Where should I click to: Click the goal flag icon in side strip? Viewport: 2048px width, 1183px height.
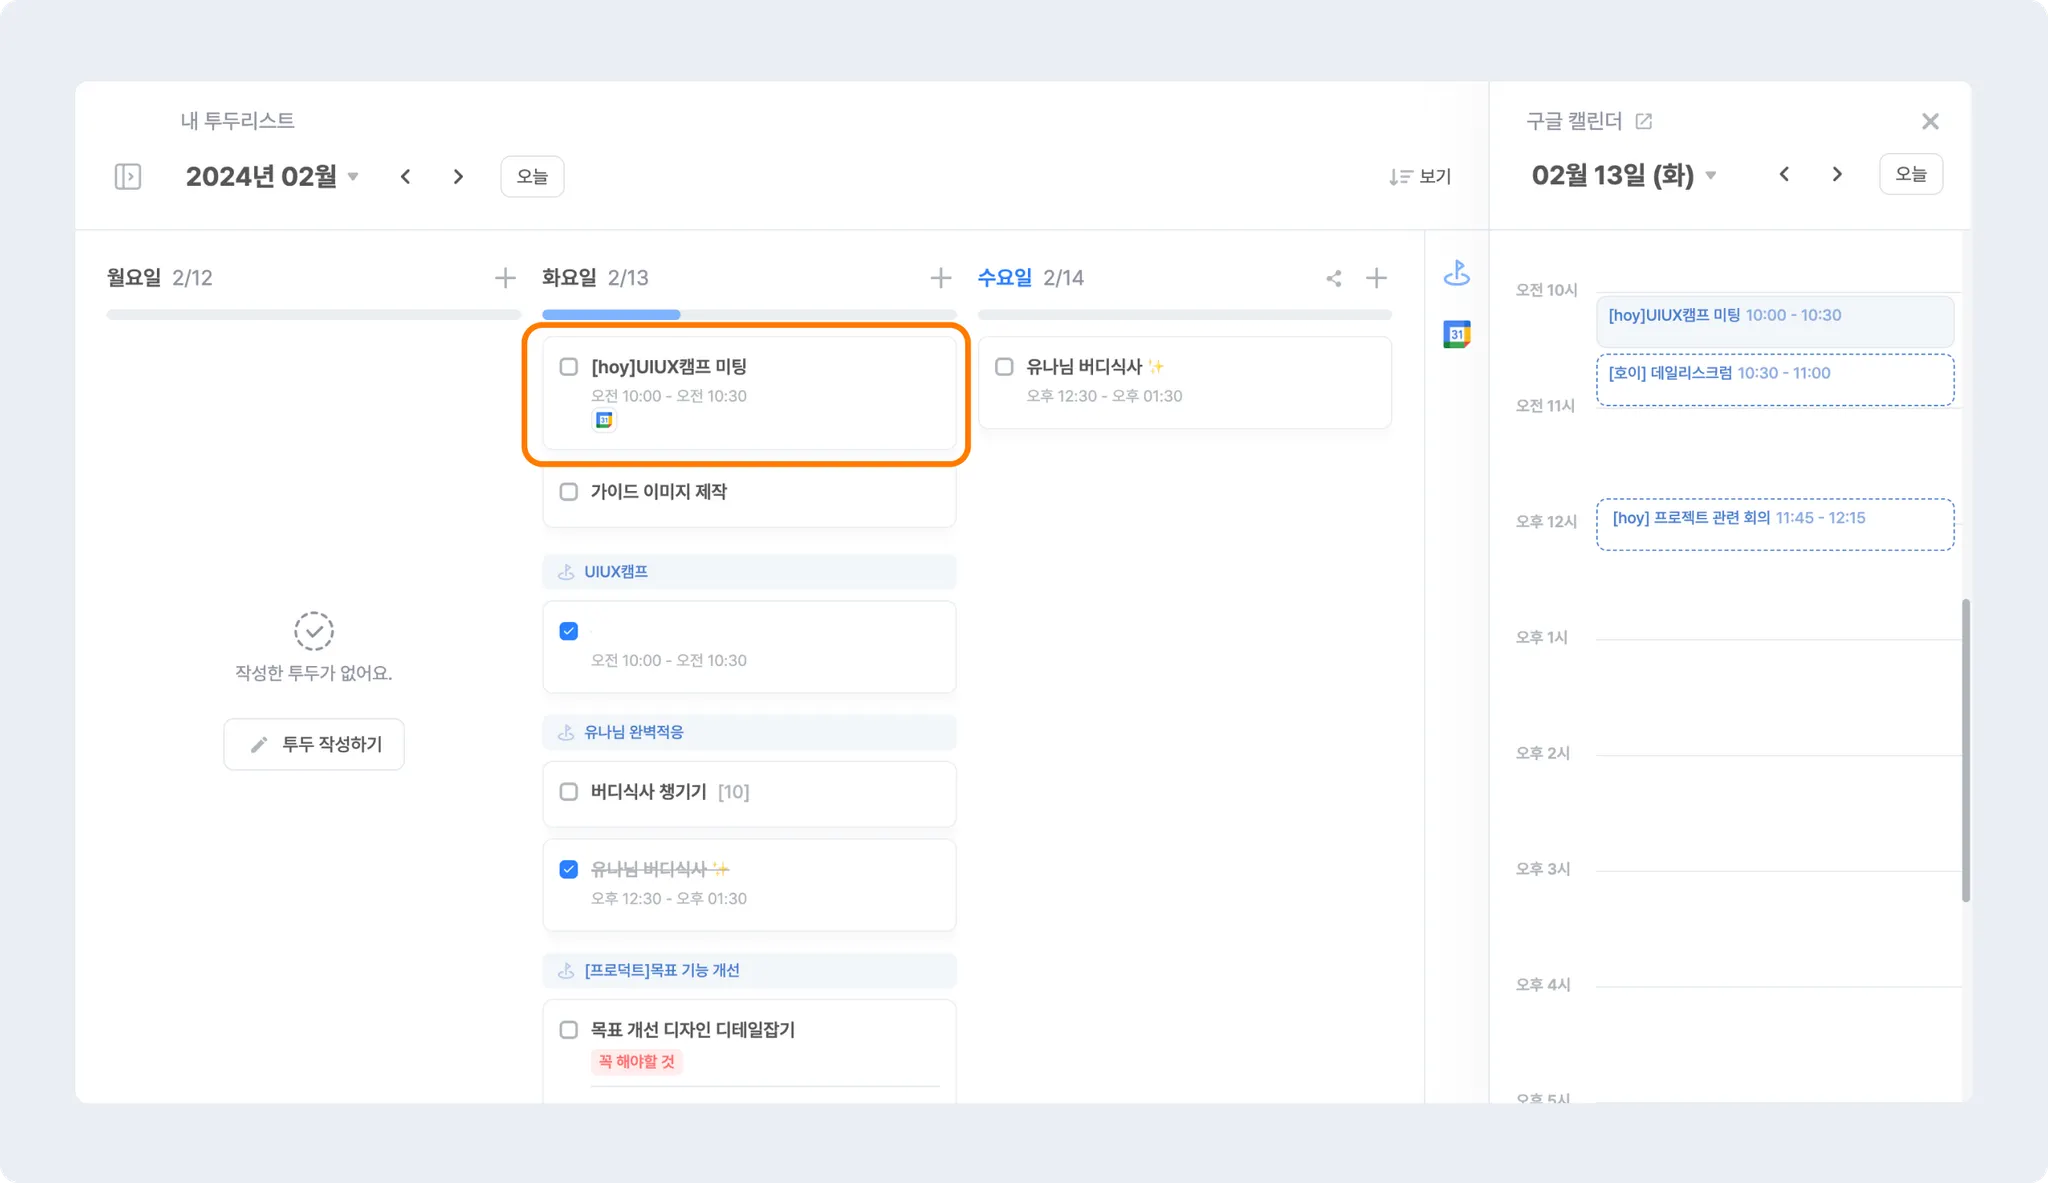pyautogui.click(x=1456, y=272)
